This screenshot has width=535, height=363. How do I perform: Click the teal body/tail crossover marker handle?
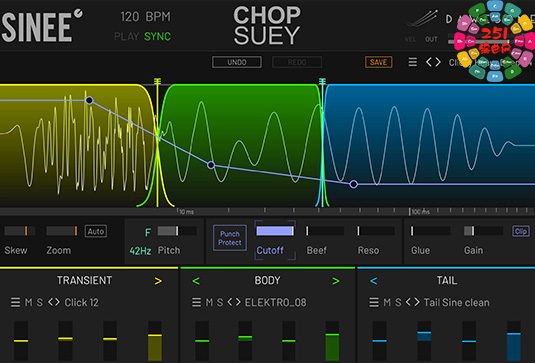pos(322,81)
